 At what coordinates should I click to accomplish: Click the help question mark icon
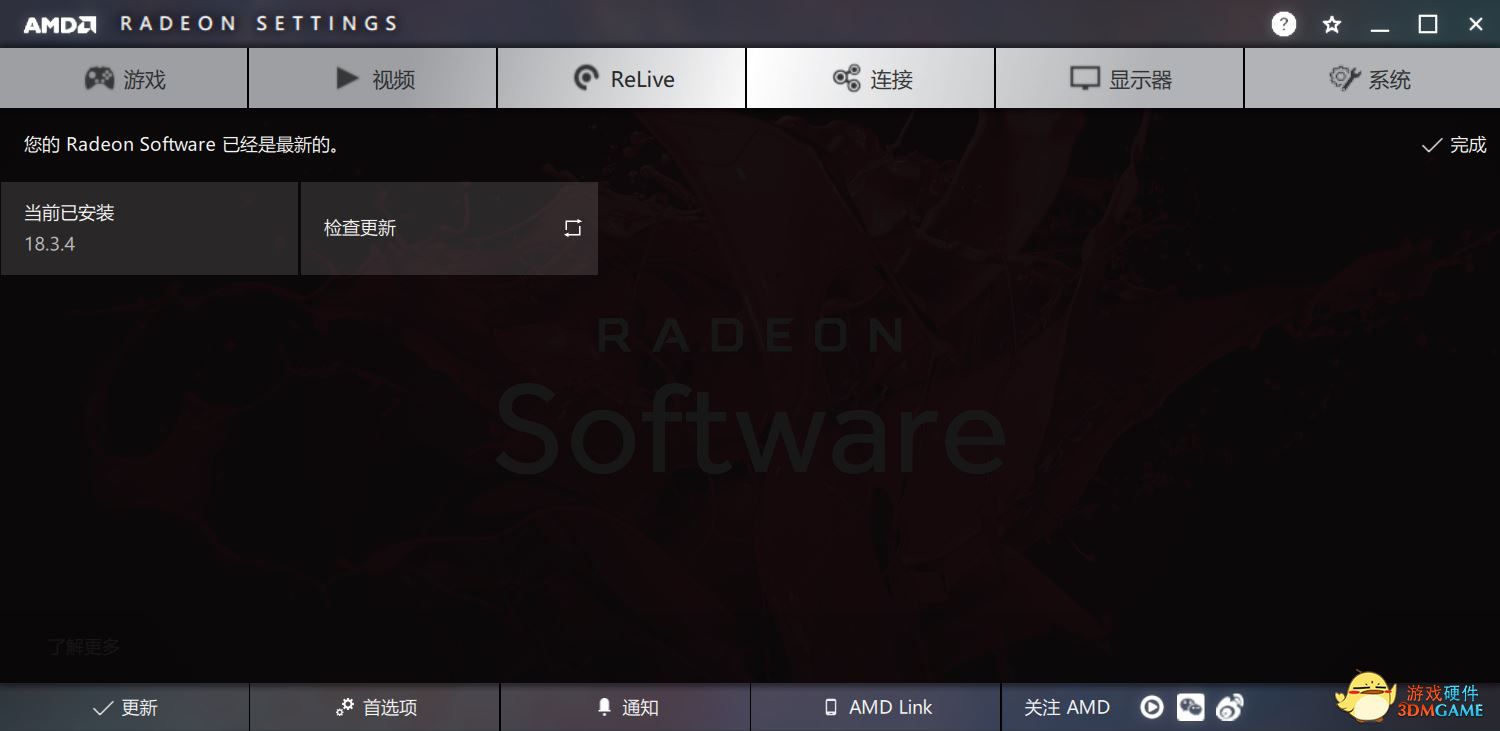[x=1284, y=24]
